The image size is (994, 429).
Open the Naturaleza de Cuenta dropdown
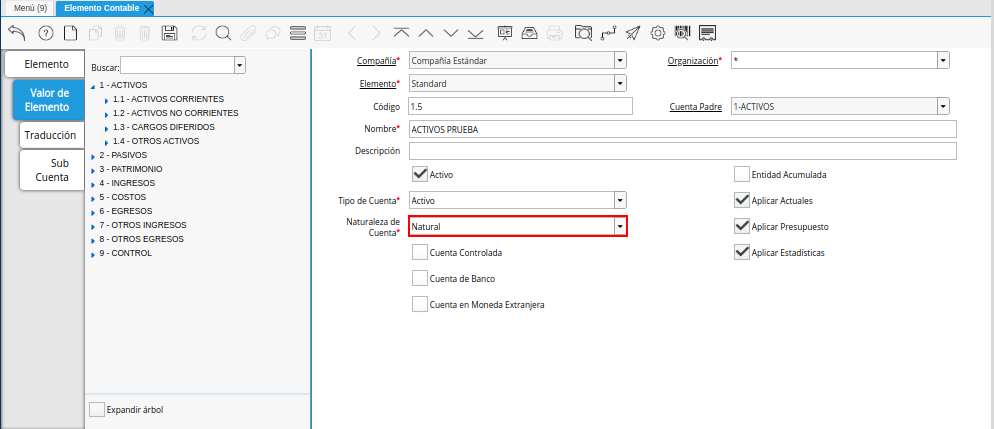click(x=620, y=226)
